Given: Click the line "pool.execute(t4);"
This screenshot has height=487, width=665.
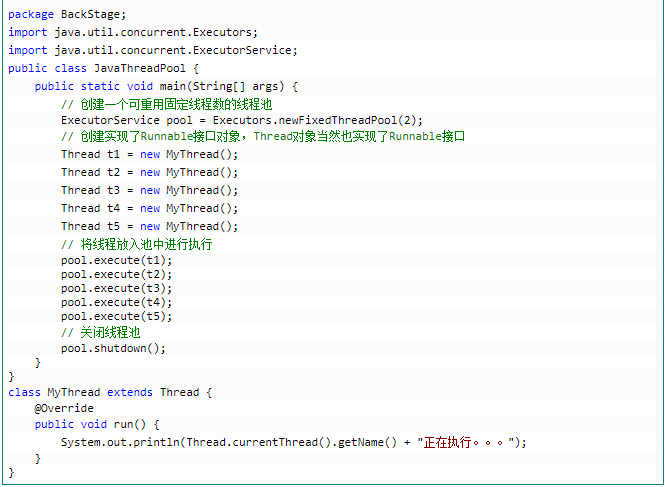Looking at the screenshot, I should tap(117, 302).
